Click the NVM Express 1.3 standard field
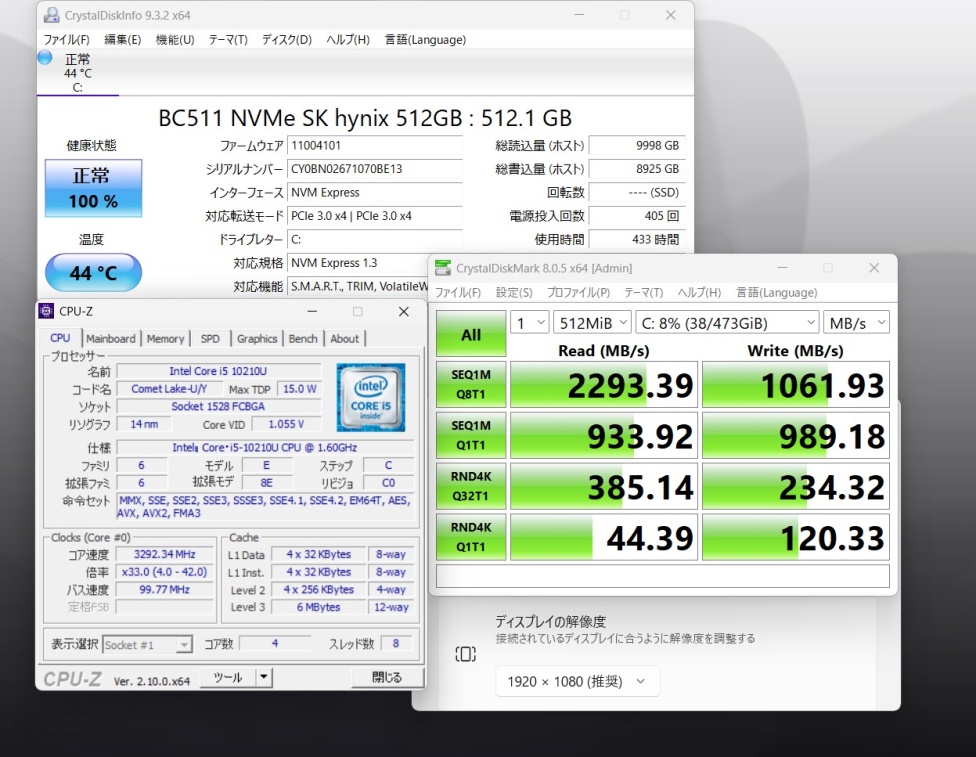This screenshot has height=757, width=976. pyautogui.click(x=358, y=263)
